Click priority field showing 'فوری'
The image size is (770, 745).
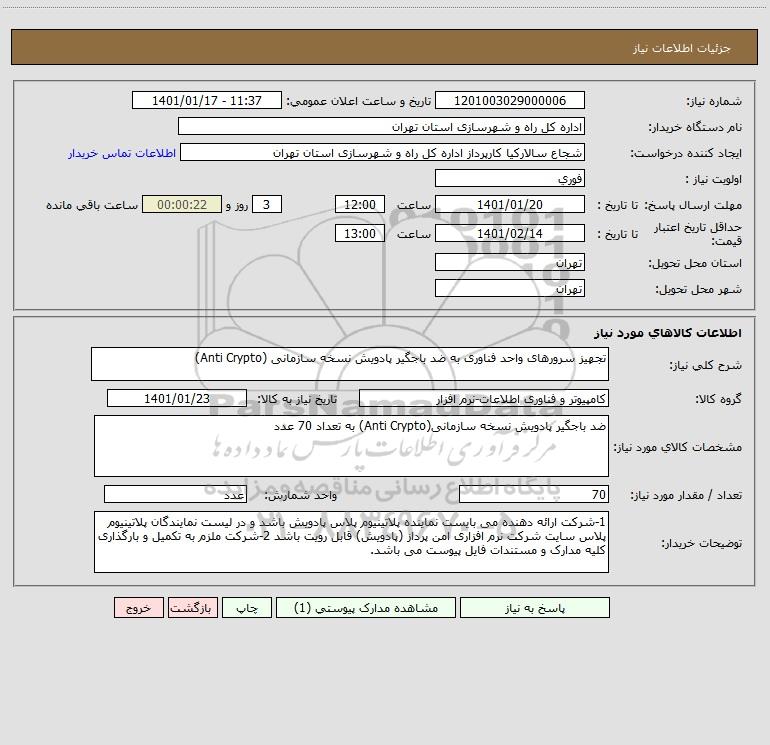point(510,178)
